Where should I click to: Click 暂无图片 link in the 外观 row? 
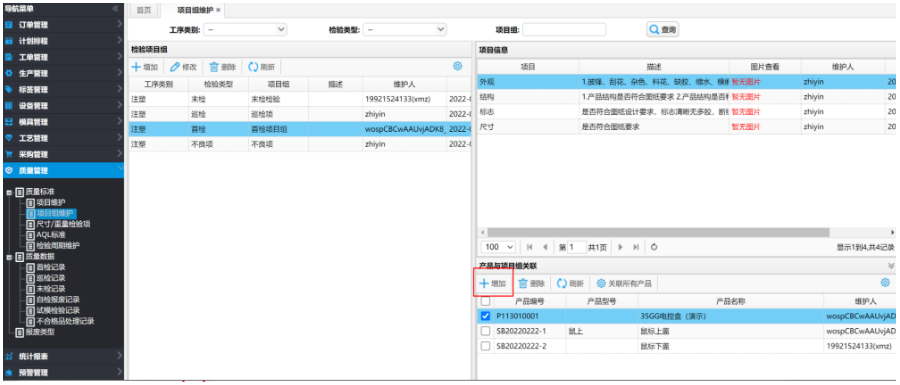point(746,82)
